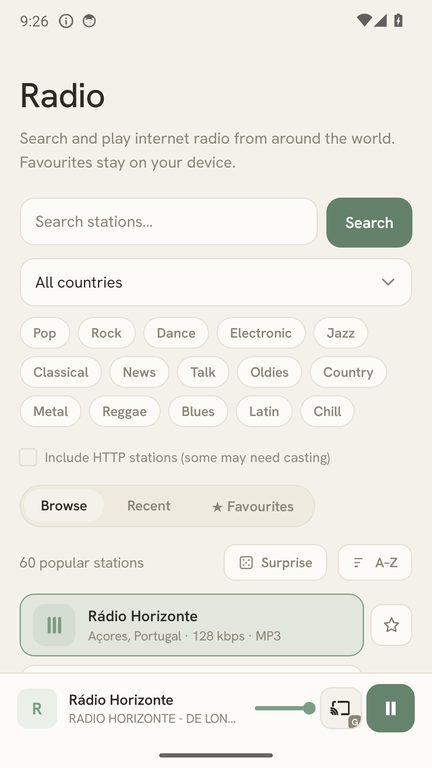432x768 pixels.
Task: Switch to the Favourites tab
Action: pos(253,506)
